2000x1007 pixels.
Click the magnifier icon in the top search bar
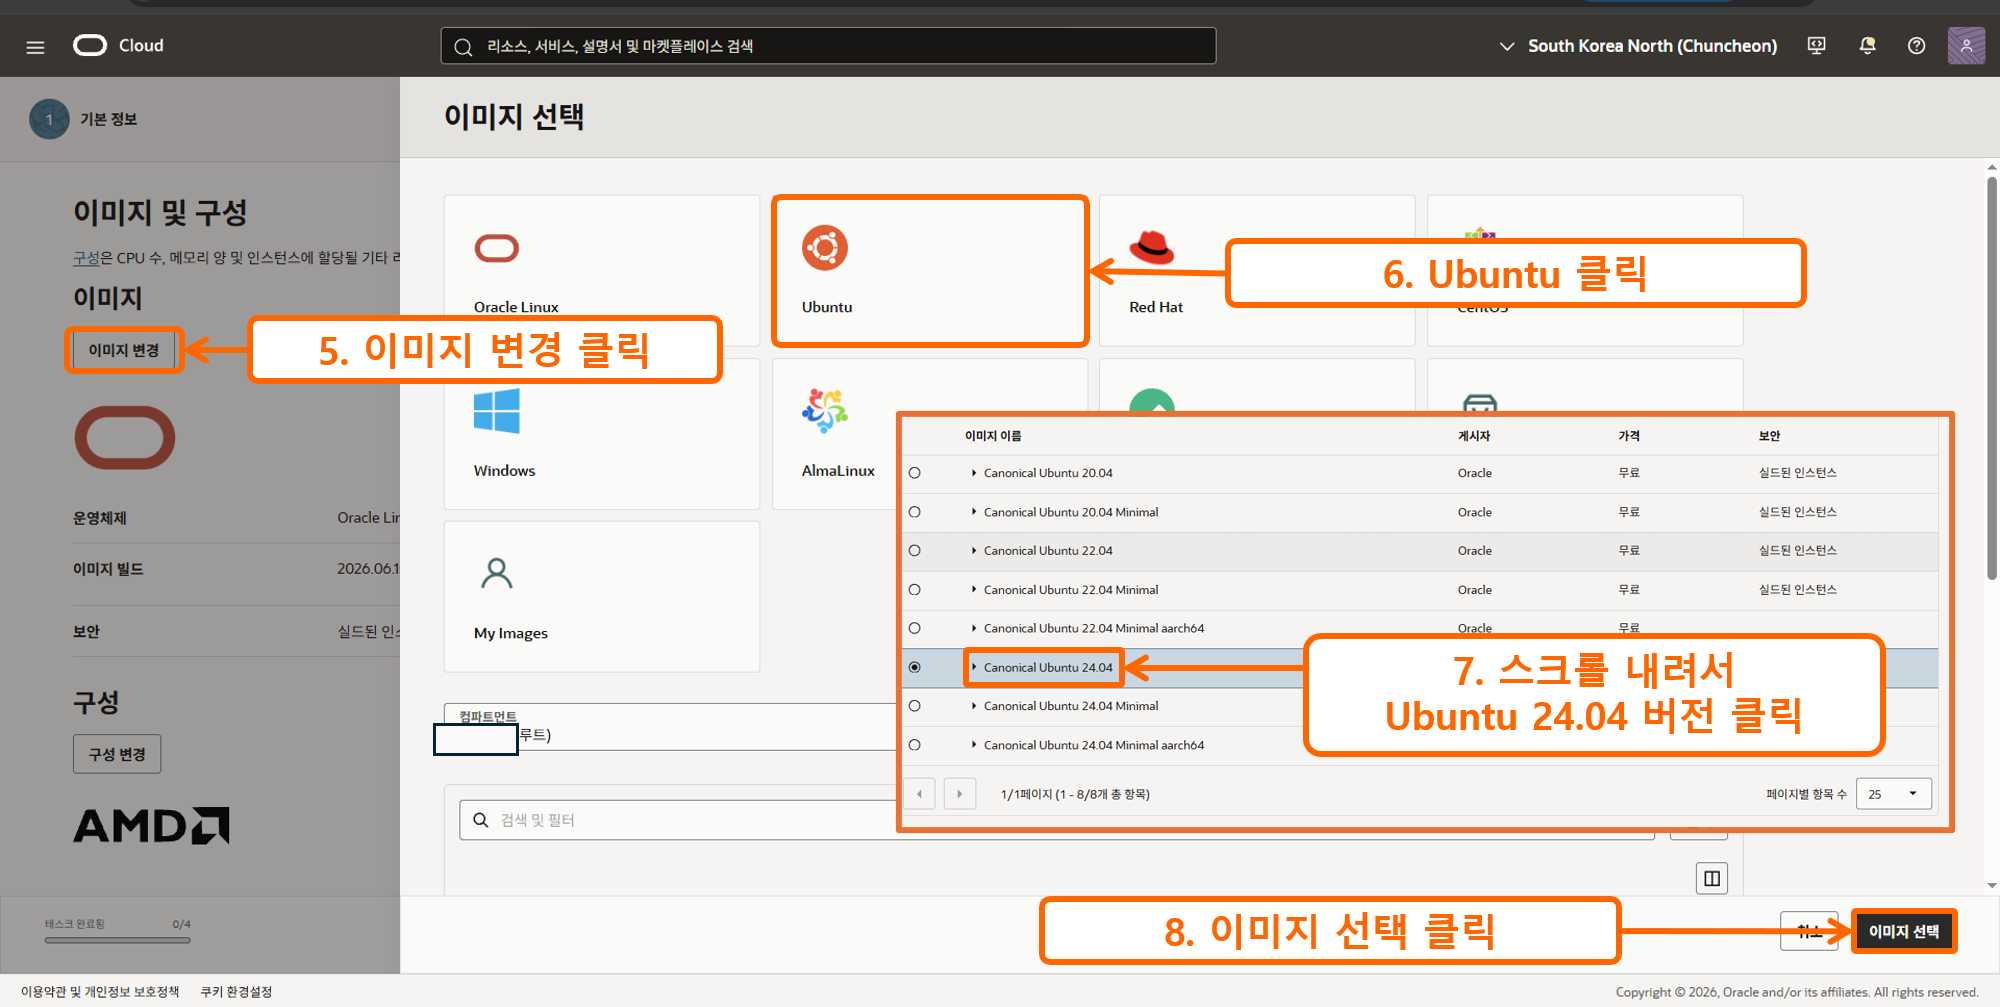pyautogui.click(x=463, y=47)
